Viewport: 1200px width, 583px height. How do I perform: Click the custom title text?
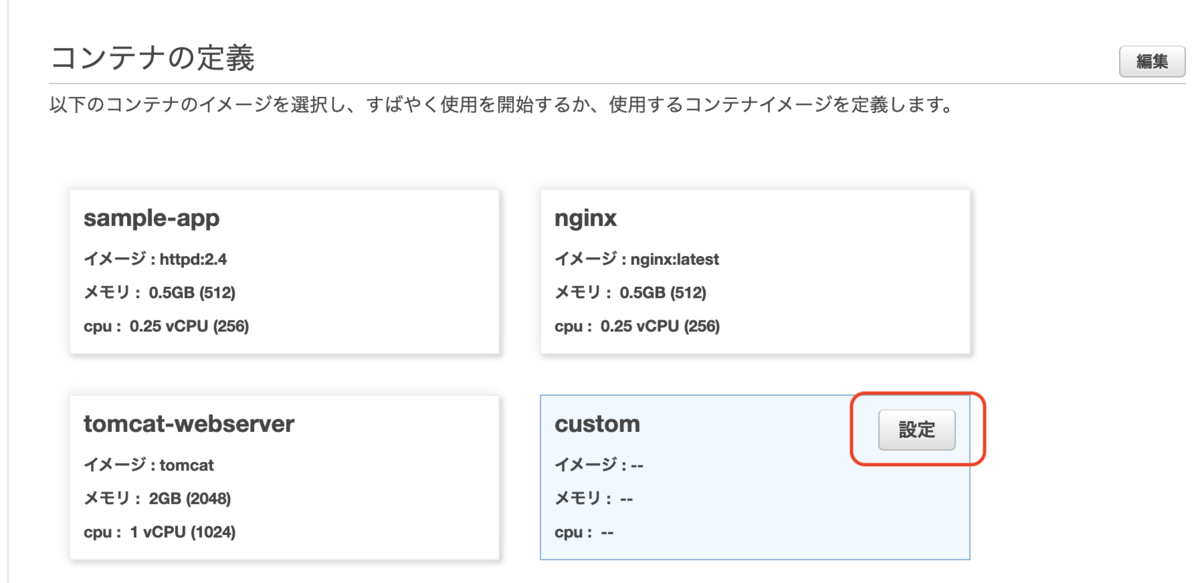tap(597, 424)
